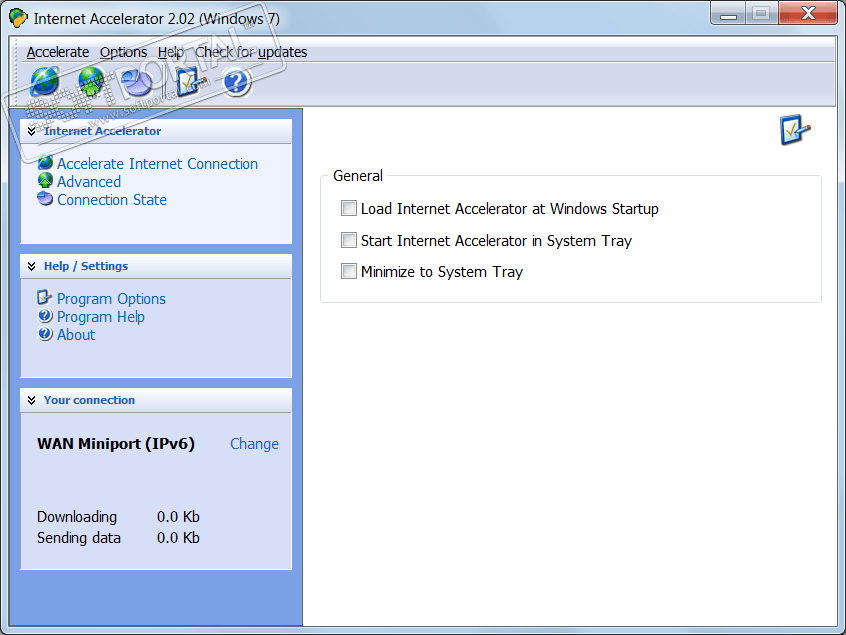846x635 pixels.
Task: Collapse the Your connection sidebar section
Action: (32, 400)
